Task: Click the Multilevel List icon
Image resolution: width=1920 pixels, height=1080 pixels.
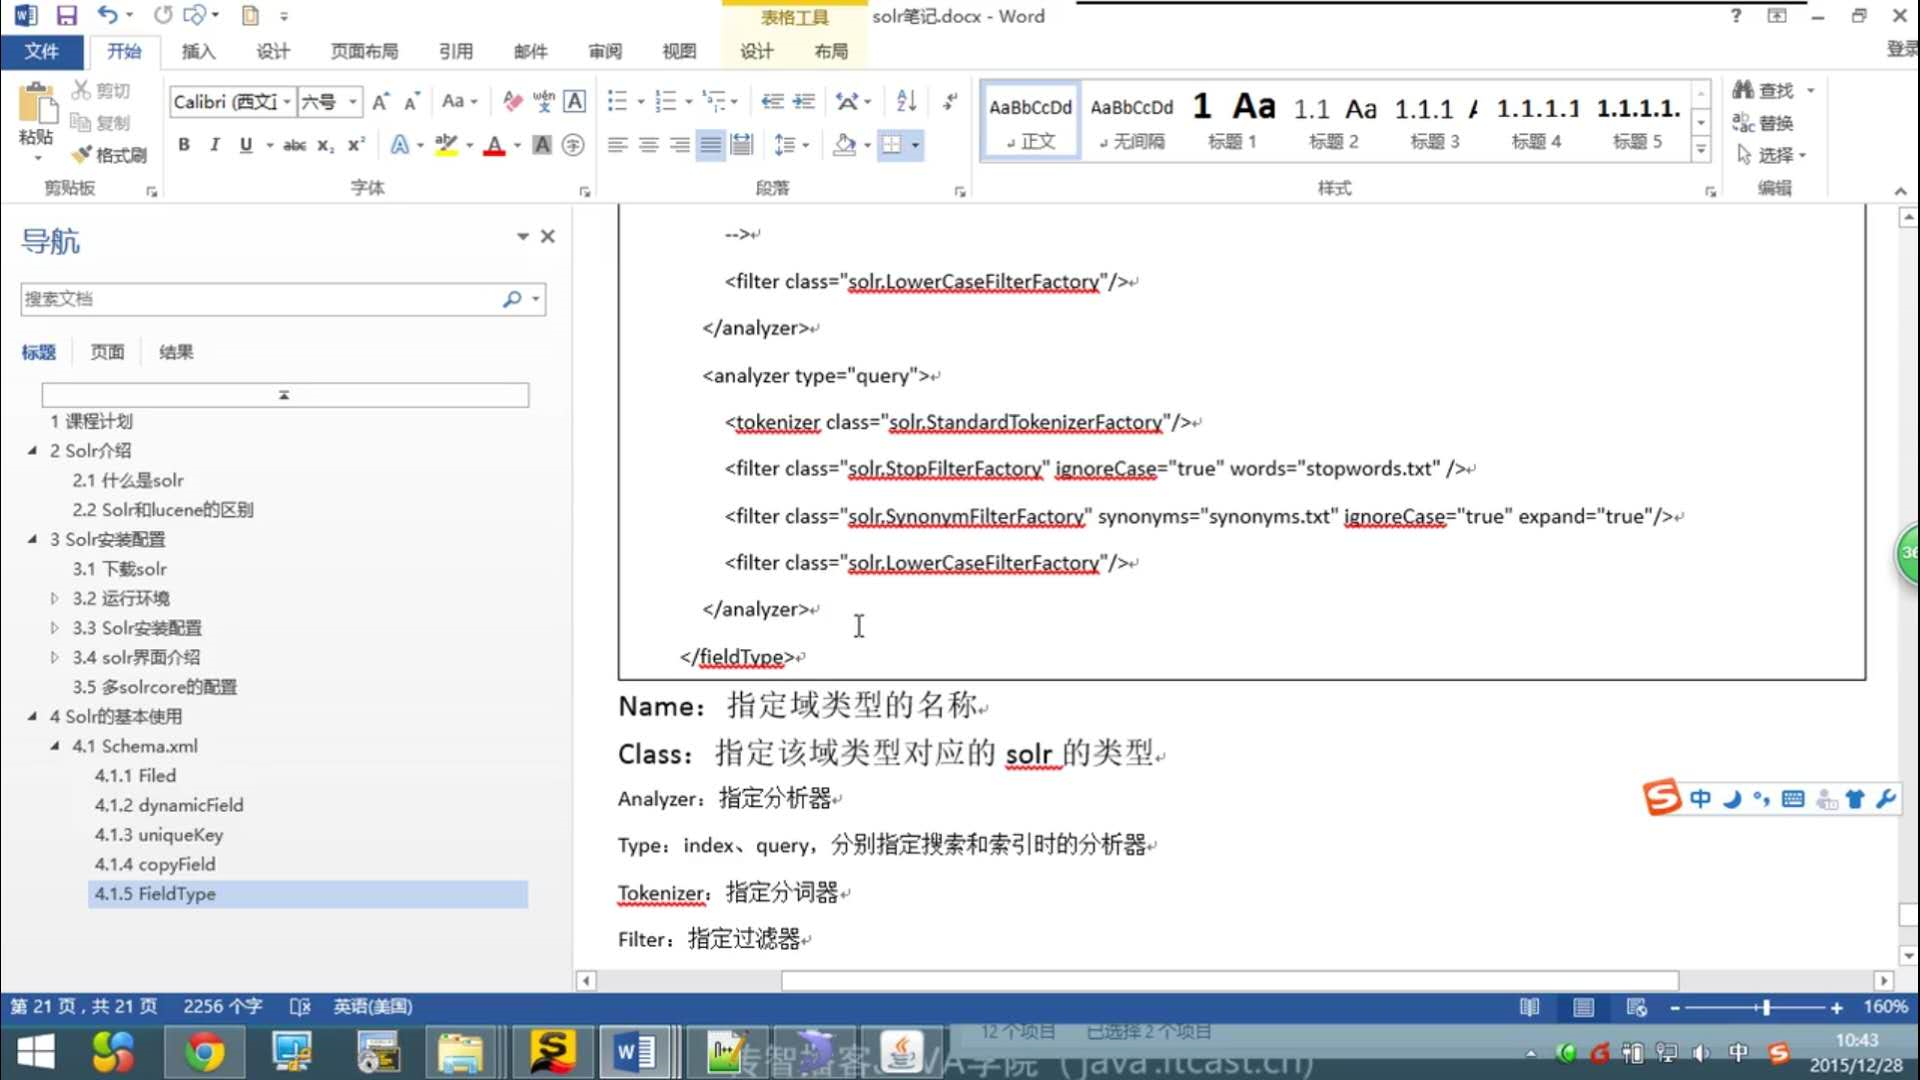Action: 714,101
